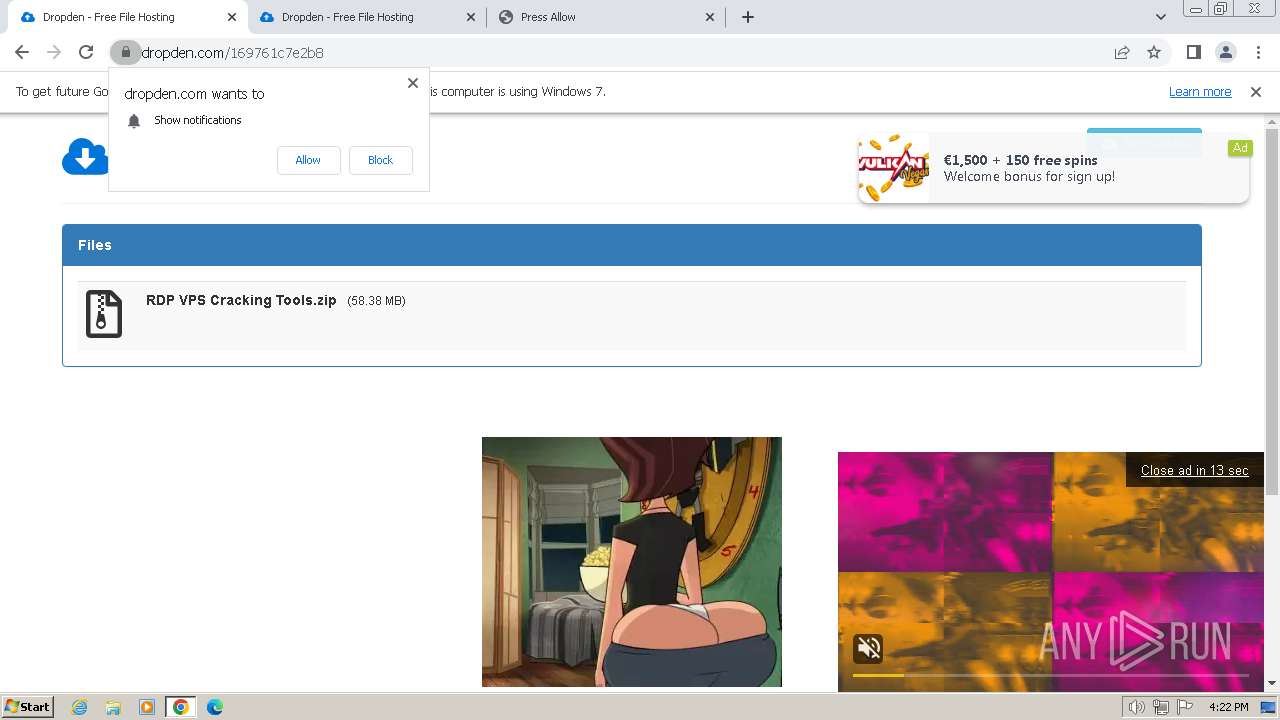
Task: Unmute the video ad
Action: tap(869, 649)
